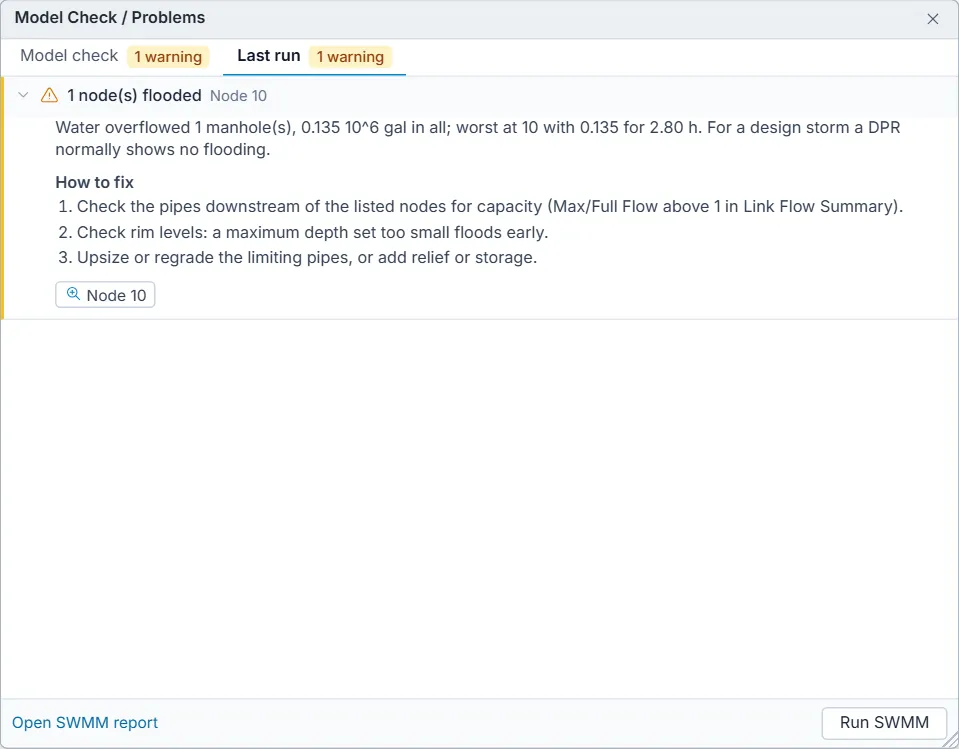The image size is (959, 749).
Task: Open SWMM report link
Action: (85, 722)
